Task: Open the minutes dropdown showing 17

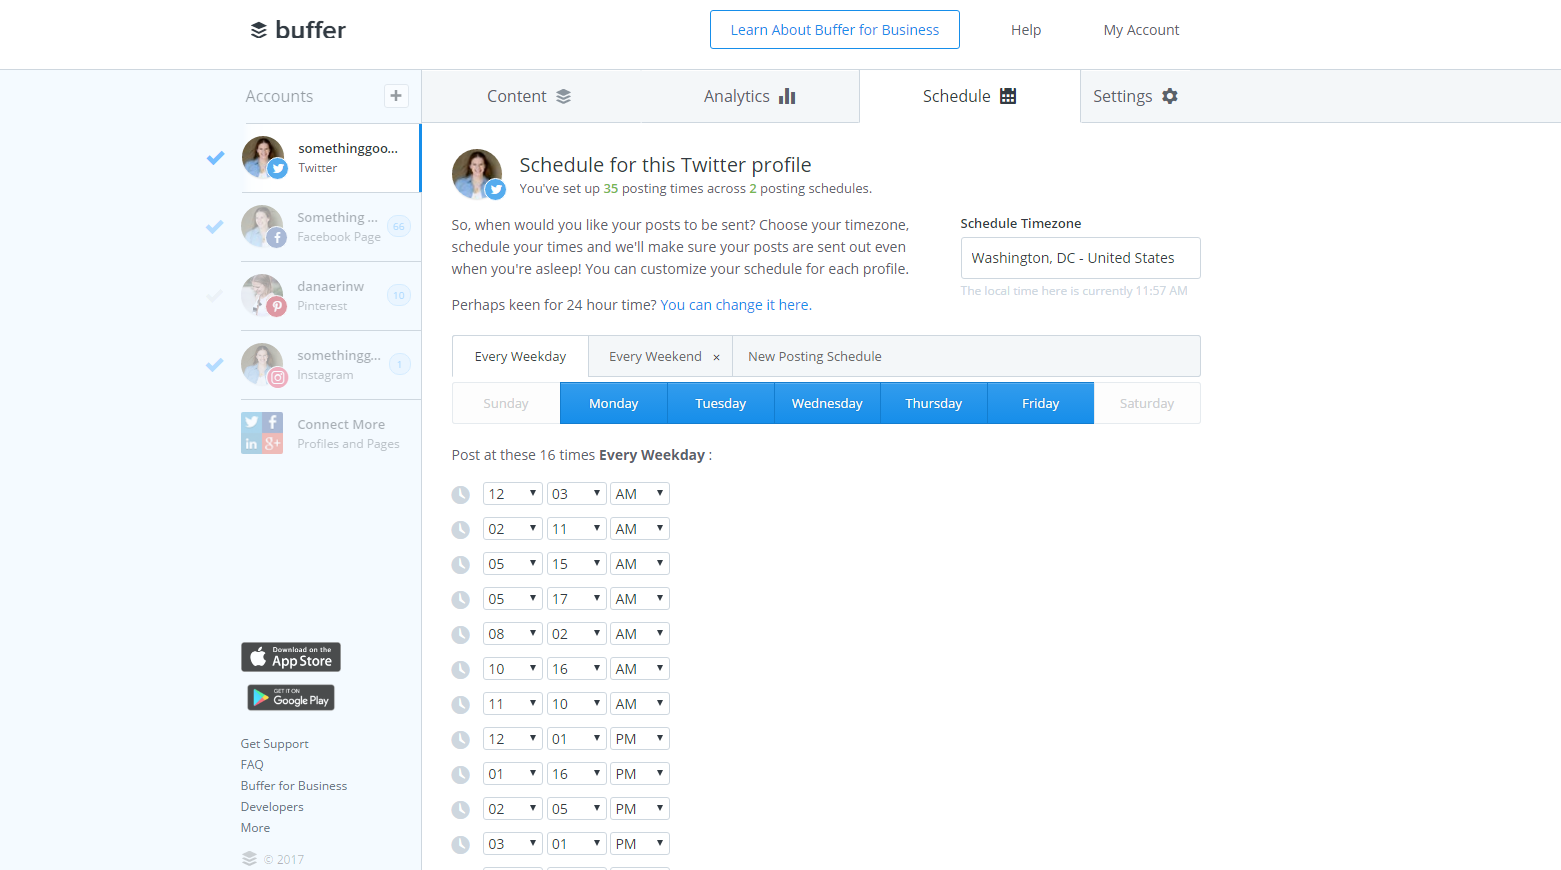Action: click(x=576, y=599)
